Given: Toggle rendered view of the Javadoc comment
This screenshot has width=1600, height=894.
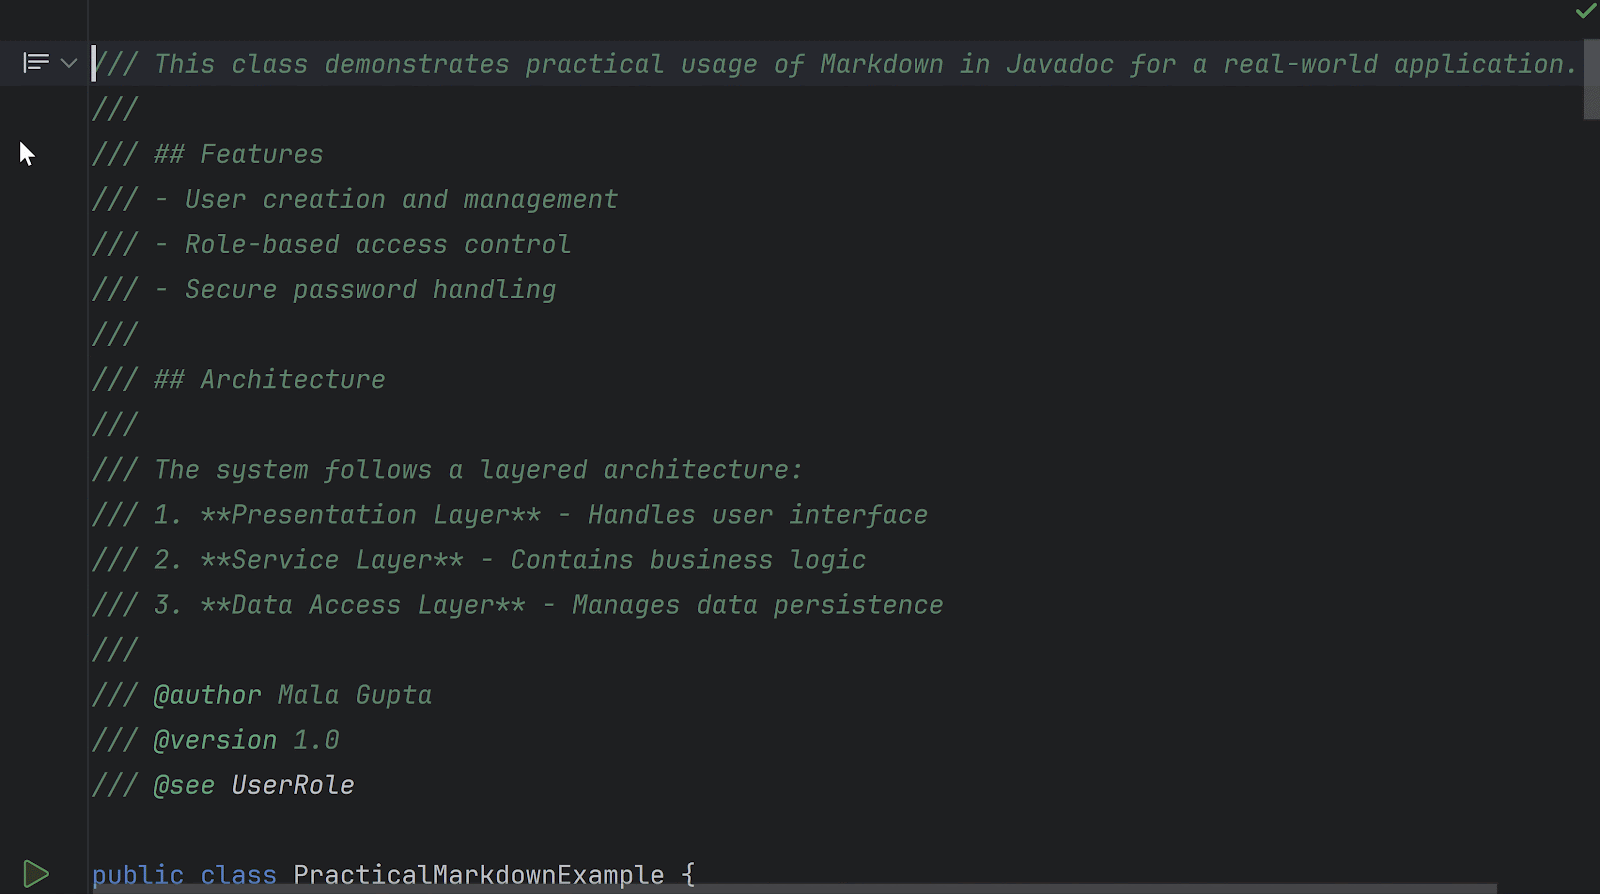Looking at the screenshot, I should coord(36,63).
